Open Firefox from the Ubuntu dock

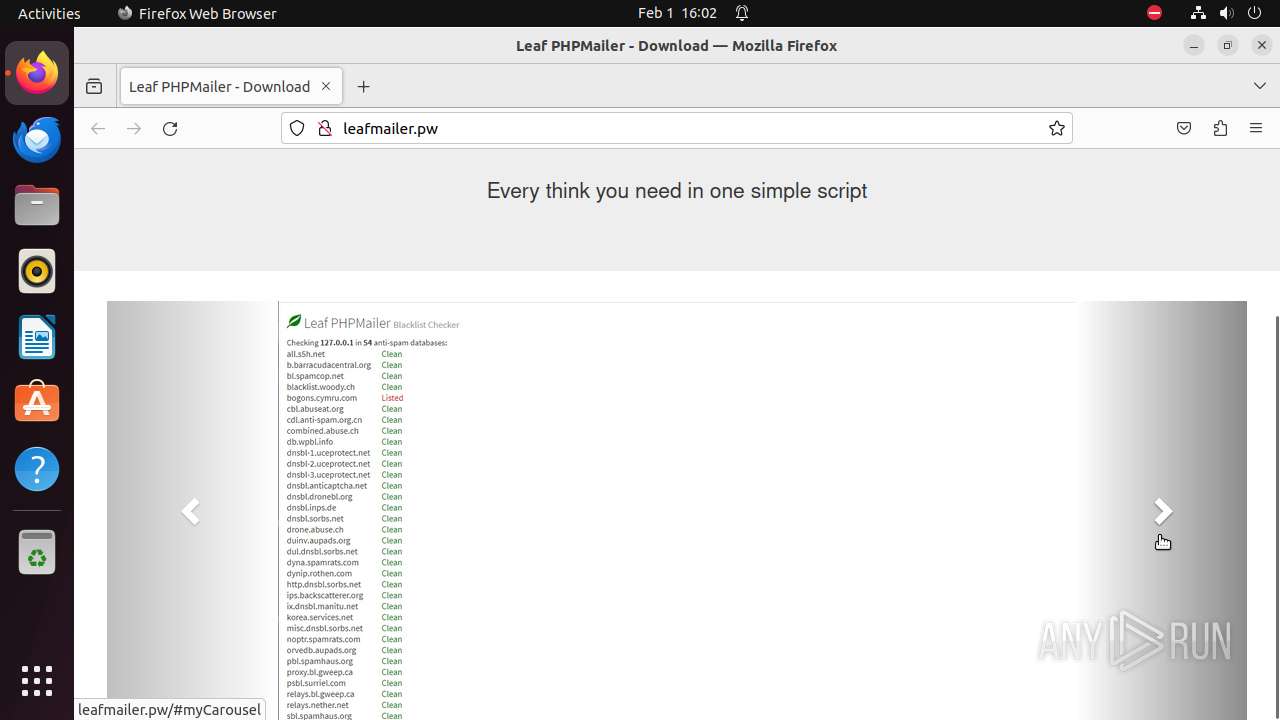click(37, 73)
